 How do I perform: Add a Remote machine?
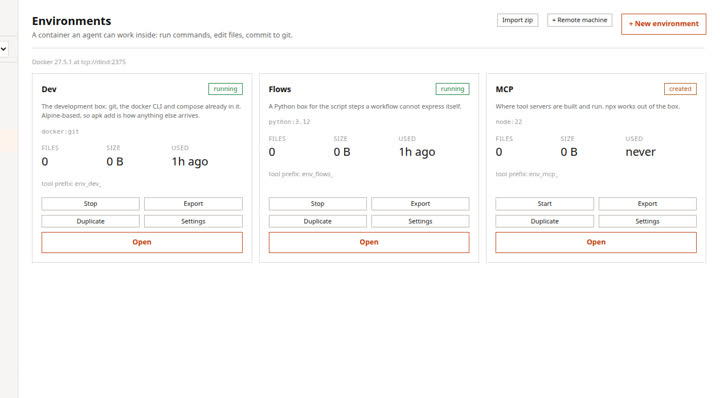click(579, 20)
